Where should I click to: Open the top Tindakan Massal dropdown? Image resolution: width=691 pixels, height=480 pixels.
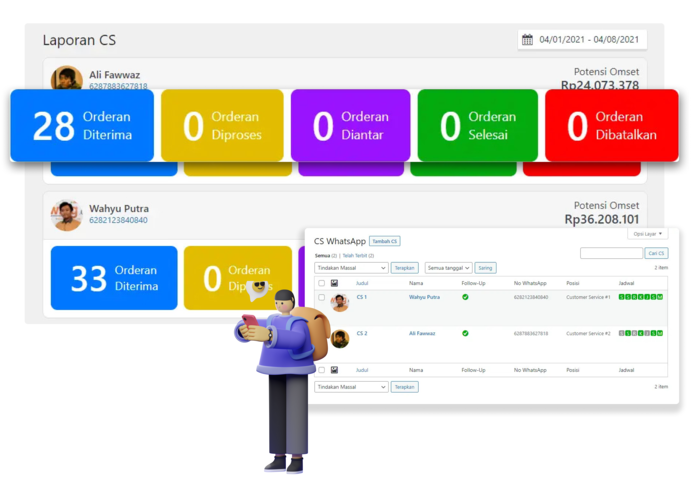coord(351,268)
